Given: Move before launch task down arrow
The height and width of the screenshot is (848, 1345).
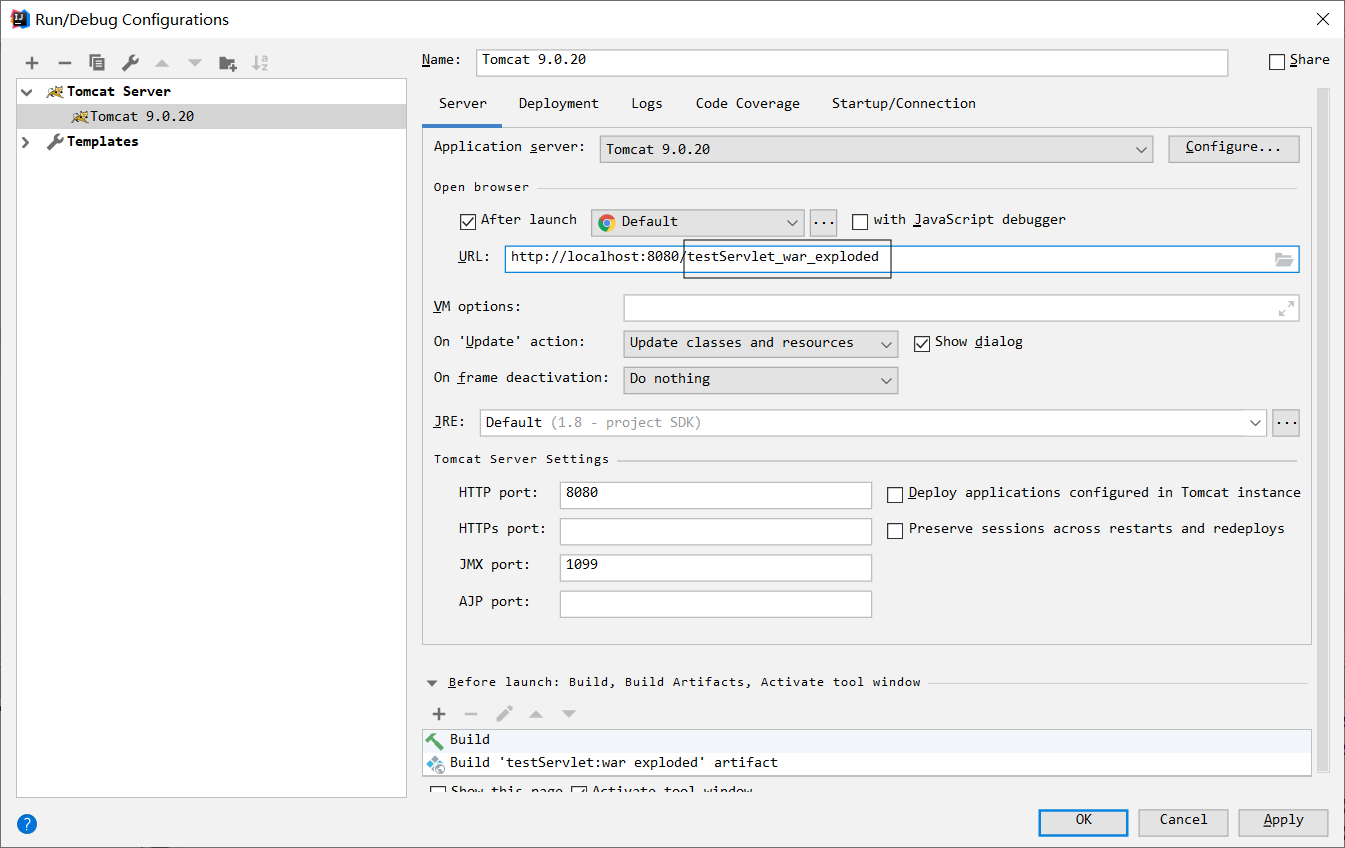Looking at the screenshot, I should tap(569, 714).
